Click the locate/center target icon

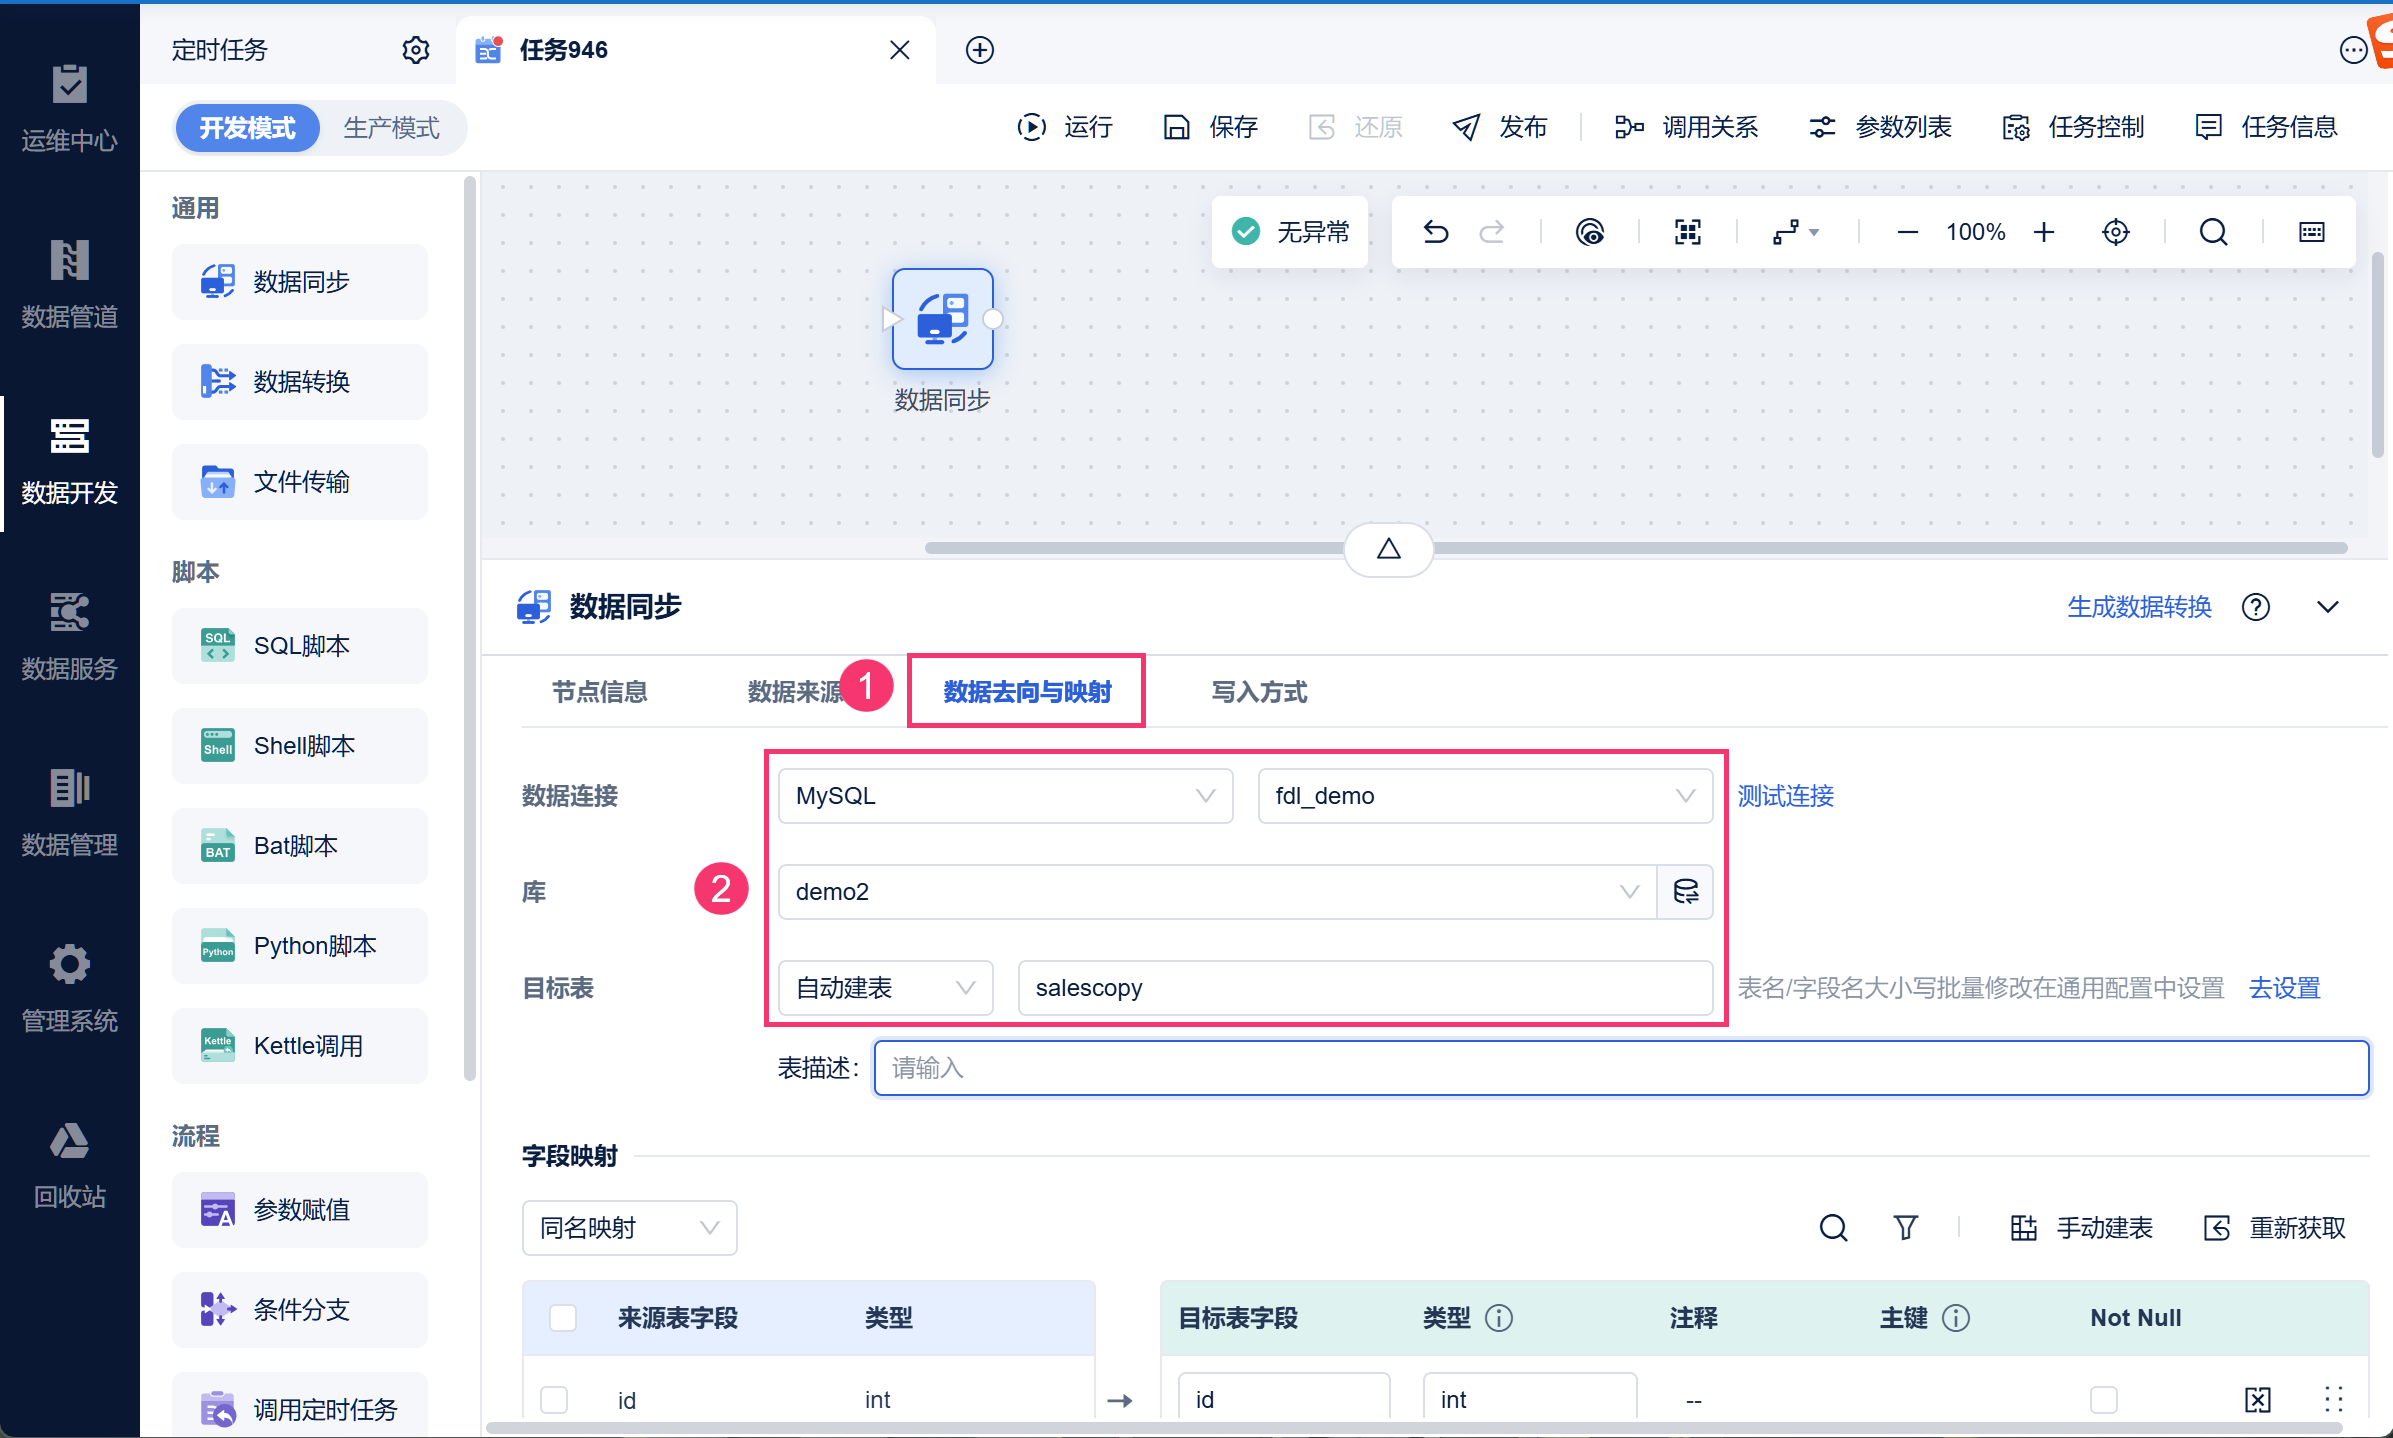[2115, 232]
